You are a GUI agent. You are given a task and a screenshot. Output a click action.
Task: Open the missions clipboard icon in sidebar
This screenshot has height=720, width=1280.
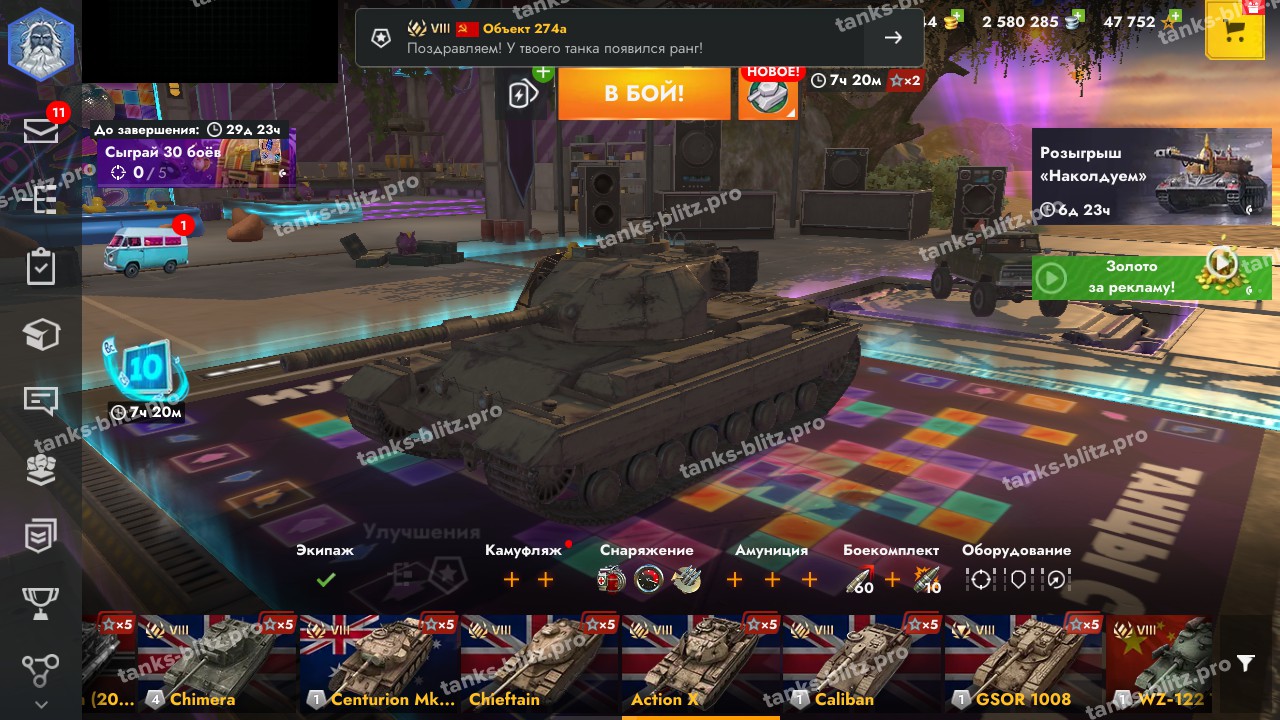(x=41, y=267)
